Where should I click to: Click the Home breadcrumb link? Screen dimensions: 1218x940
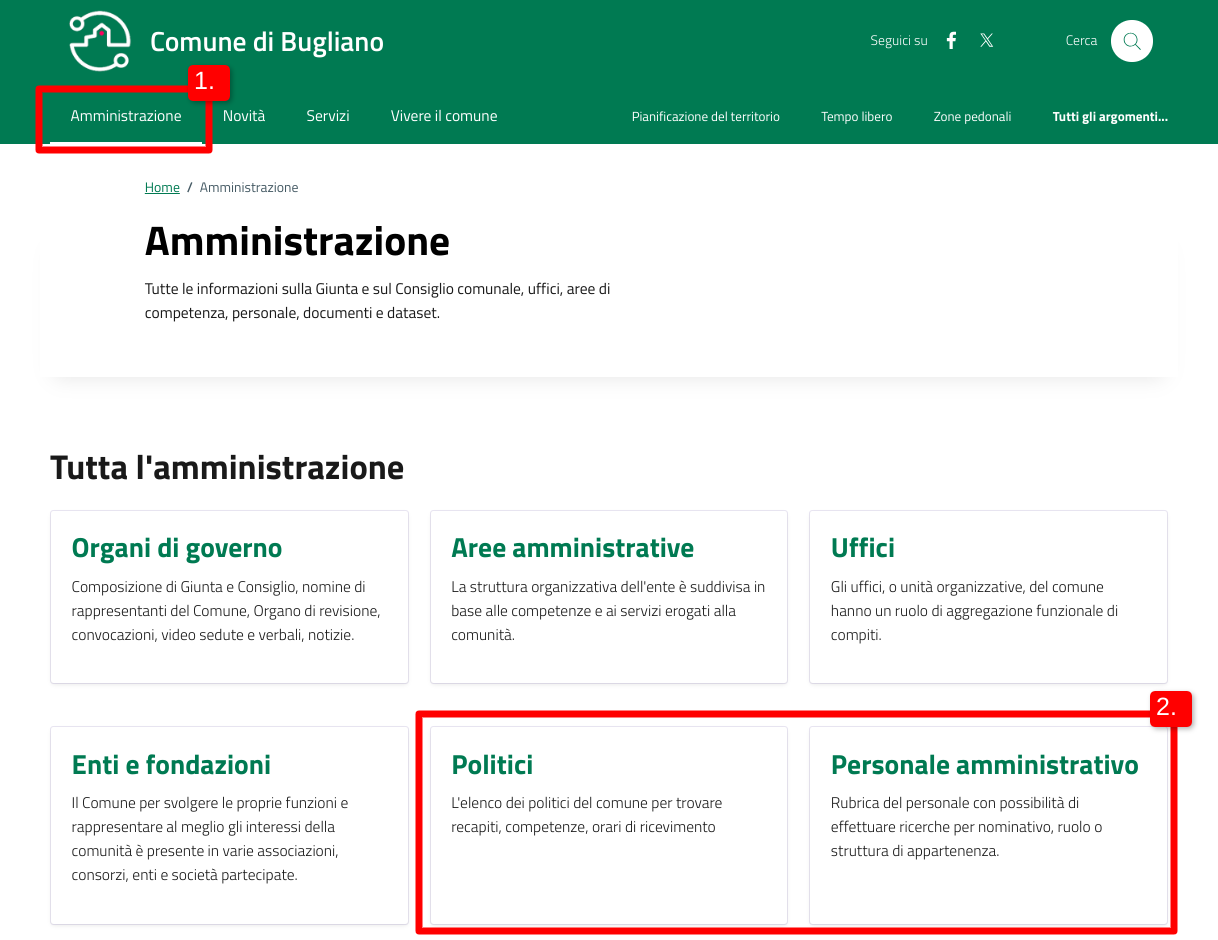click(162, 188)
